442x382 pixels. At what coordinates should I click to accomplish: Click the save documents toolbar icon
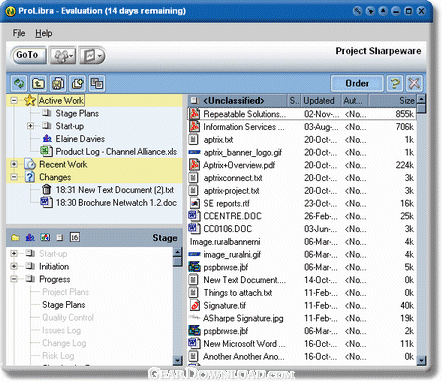point(58,83)
